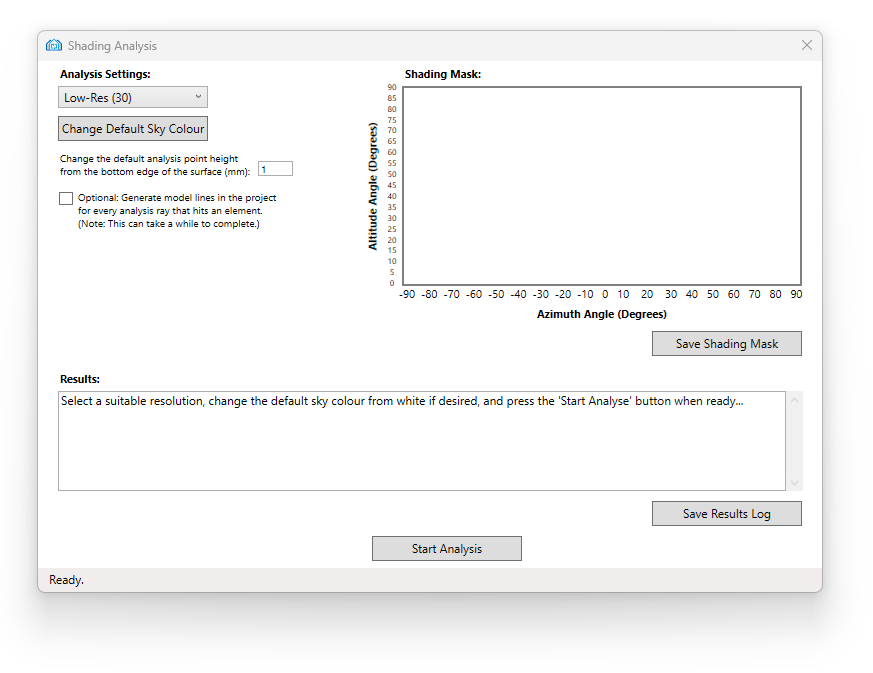The image size is (873, 673).
Task: Open the Low-Res (30) resolution dropdown
Action: click(133, 97)
